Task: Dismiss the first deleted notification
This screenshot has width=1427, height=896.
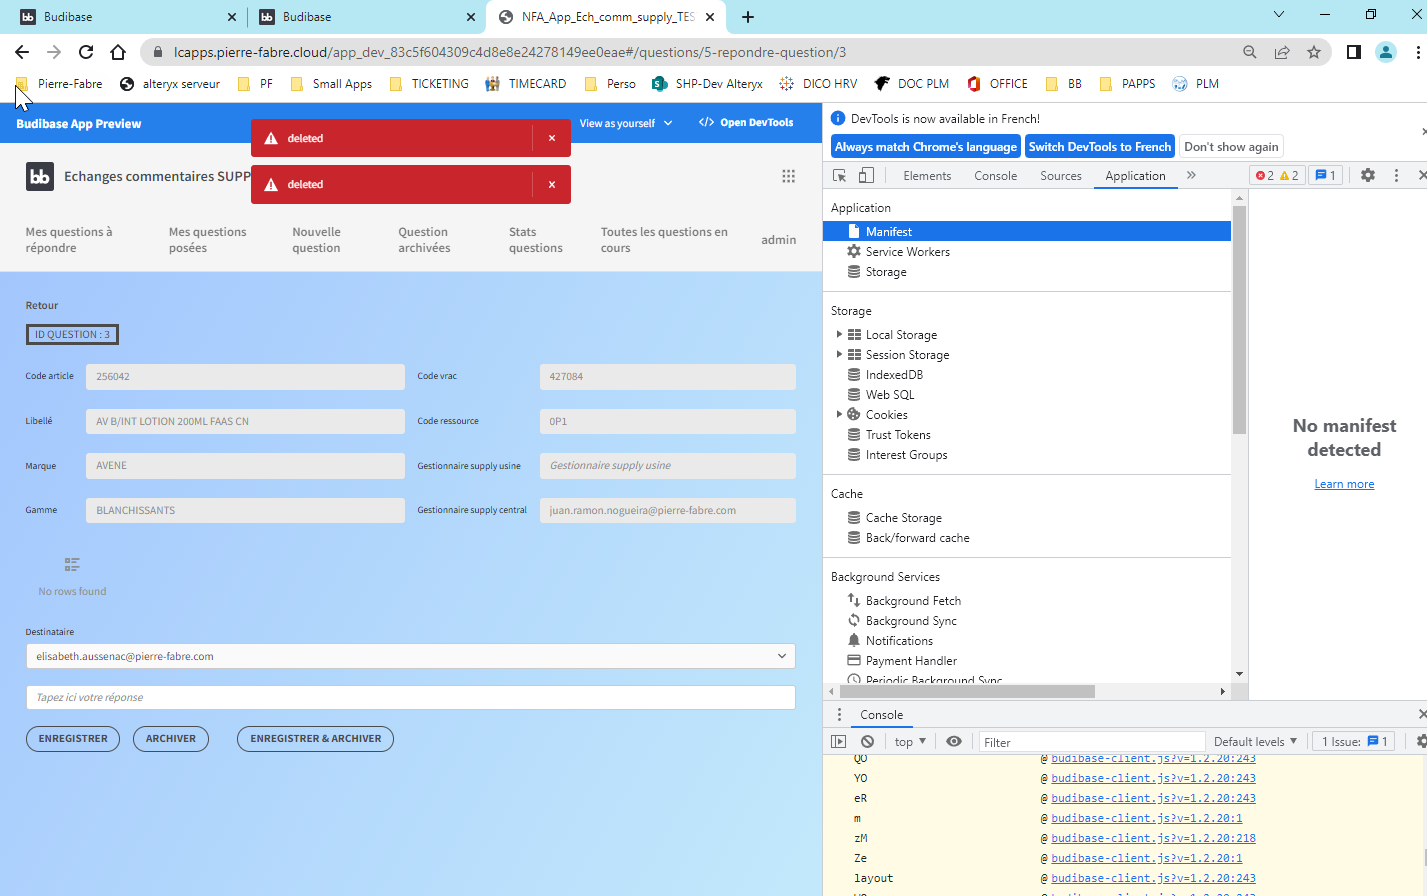Action: (552, 139)
